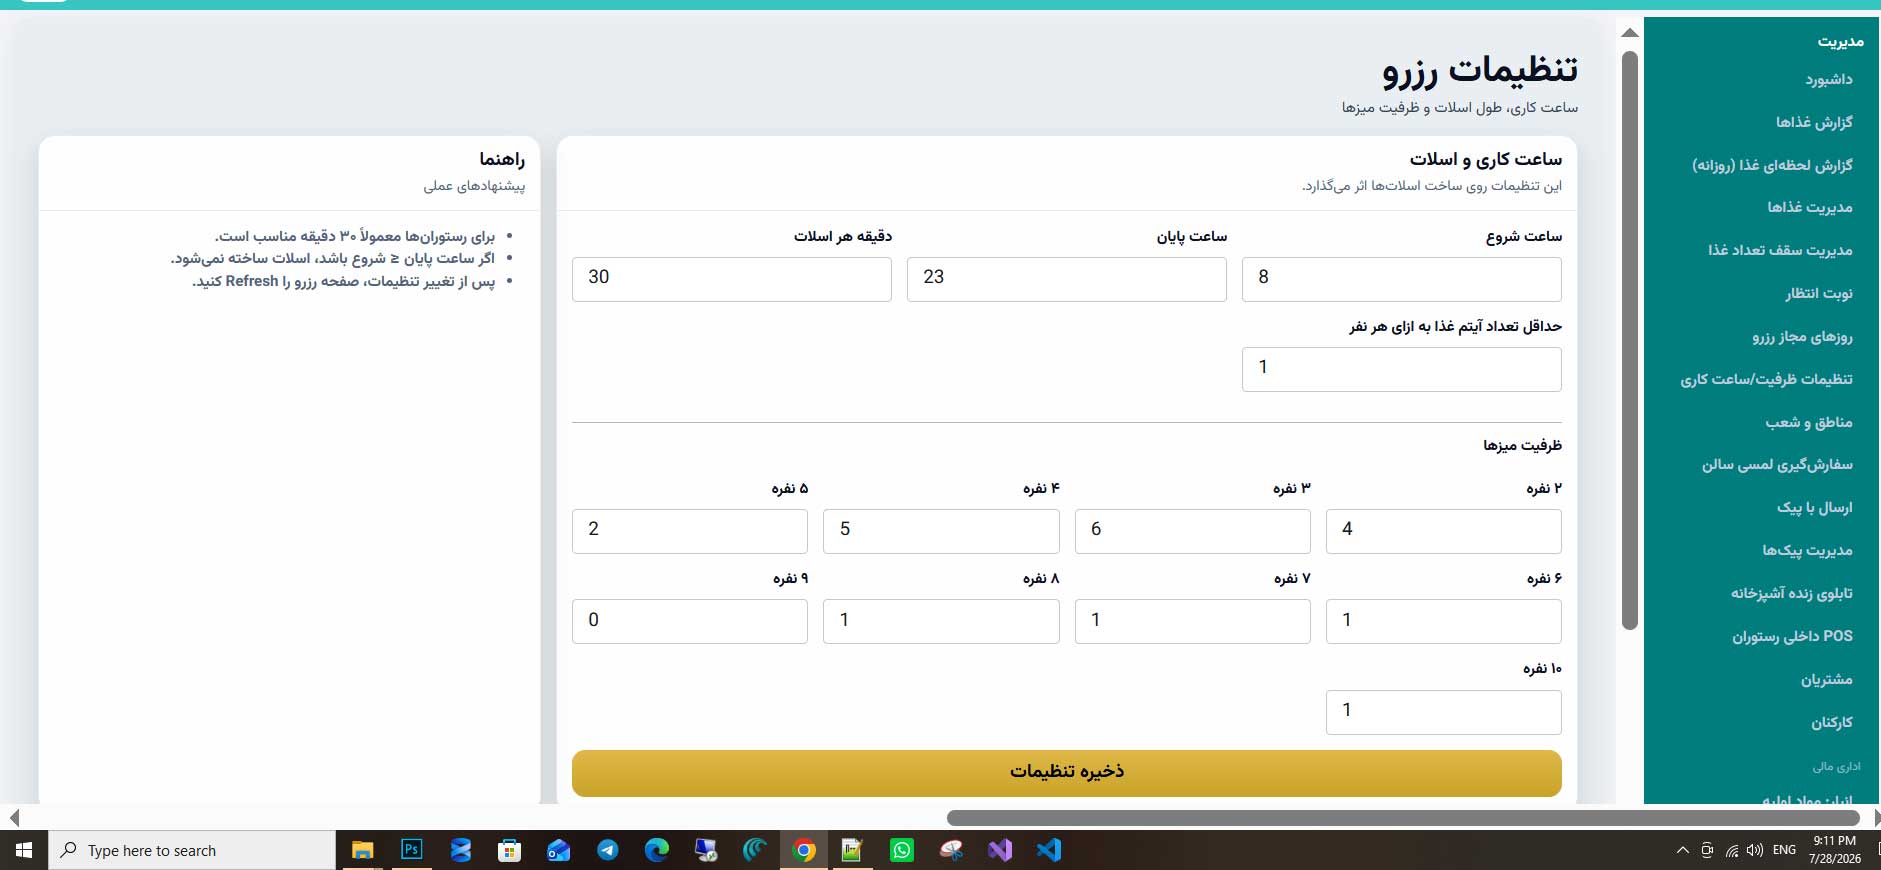Click the vertical scrollbar up arrow
1881x870 pixels.
click(x=1630, y=33)
